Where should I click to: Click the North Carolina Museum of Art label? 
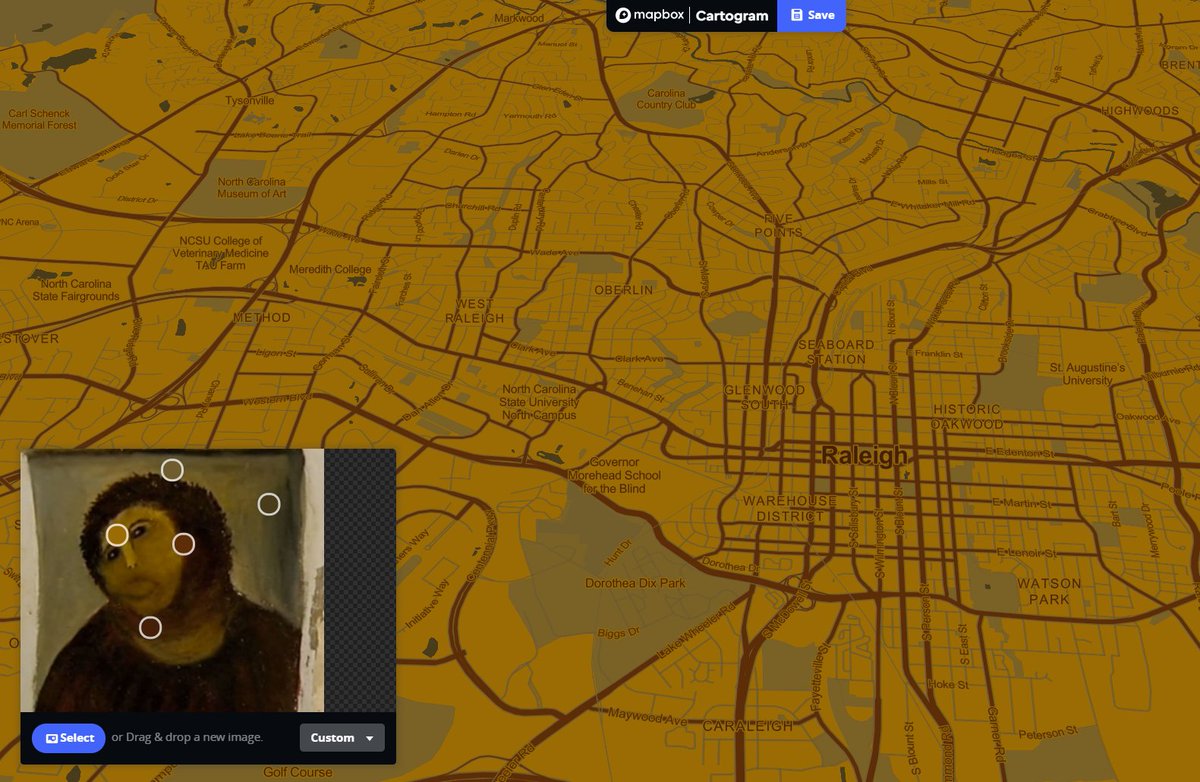point(252,188)
